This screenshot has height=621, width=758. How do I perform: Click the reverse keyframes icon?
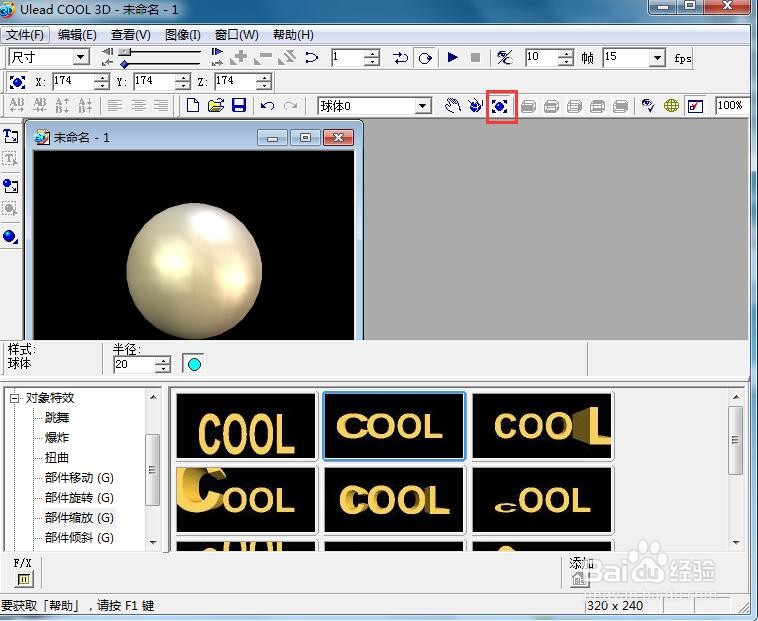click(287, 58)
